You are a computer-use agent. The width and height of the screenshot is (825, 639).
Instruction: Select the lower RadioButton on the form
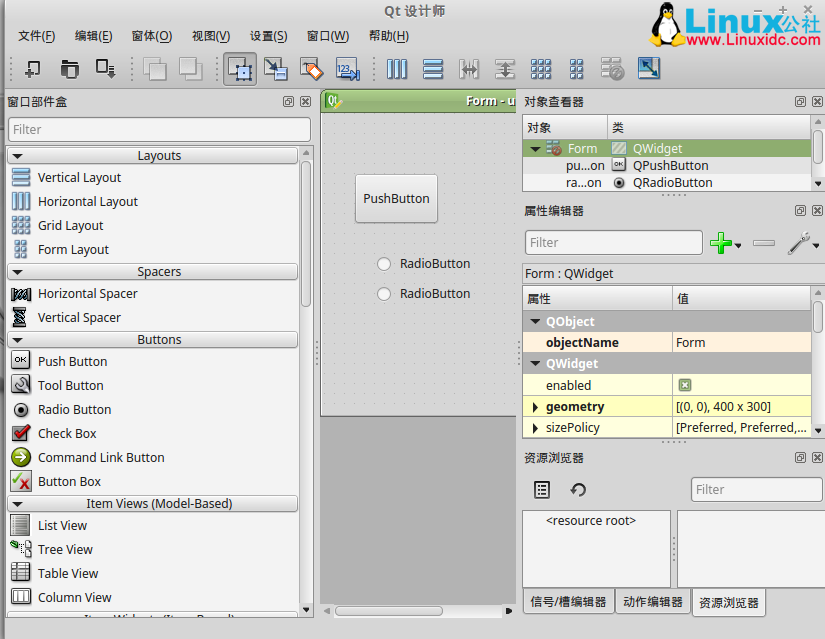tap(424, 294)
